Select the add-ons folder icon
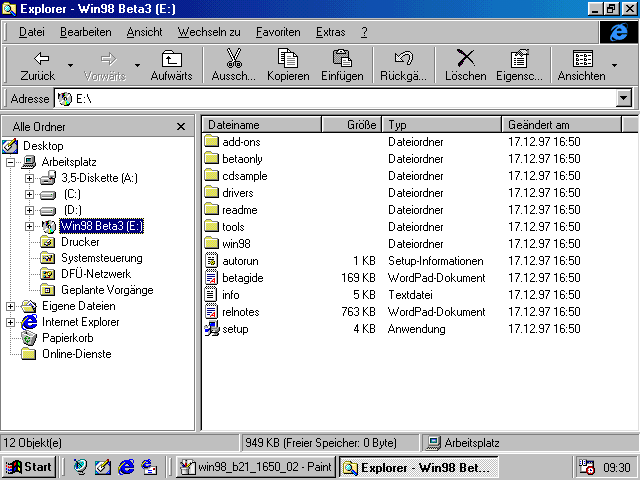Viewport: 640px width, 480px height. tap(211, 142)
